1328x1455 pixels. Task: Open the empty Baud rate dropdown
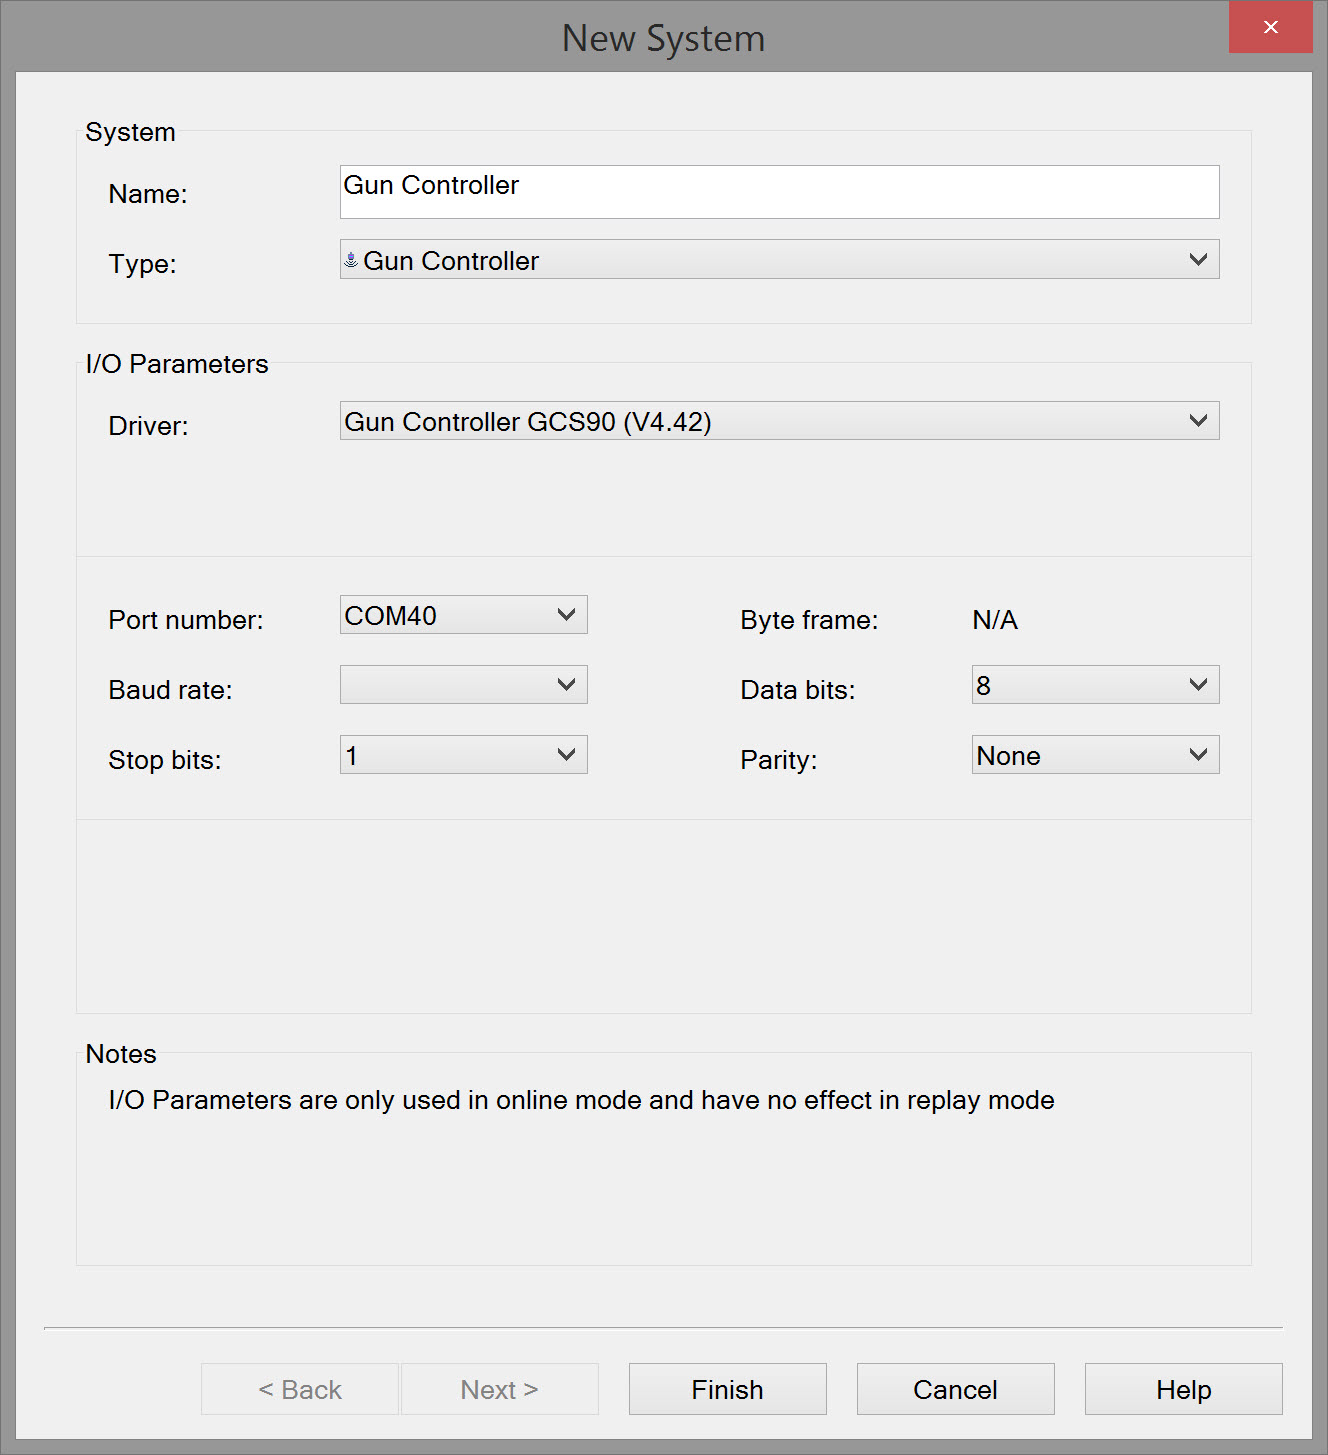pos(463,685)
